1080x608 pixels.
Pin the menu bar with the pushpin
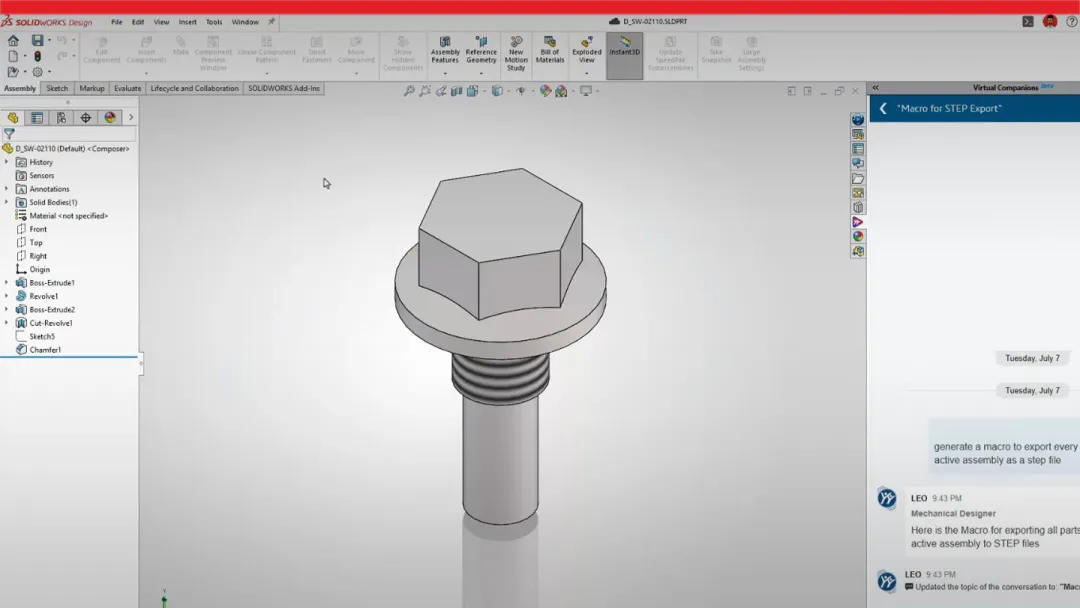(271, 22)
